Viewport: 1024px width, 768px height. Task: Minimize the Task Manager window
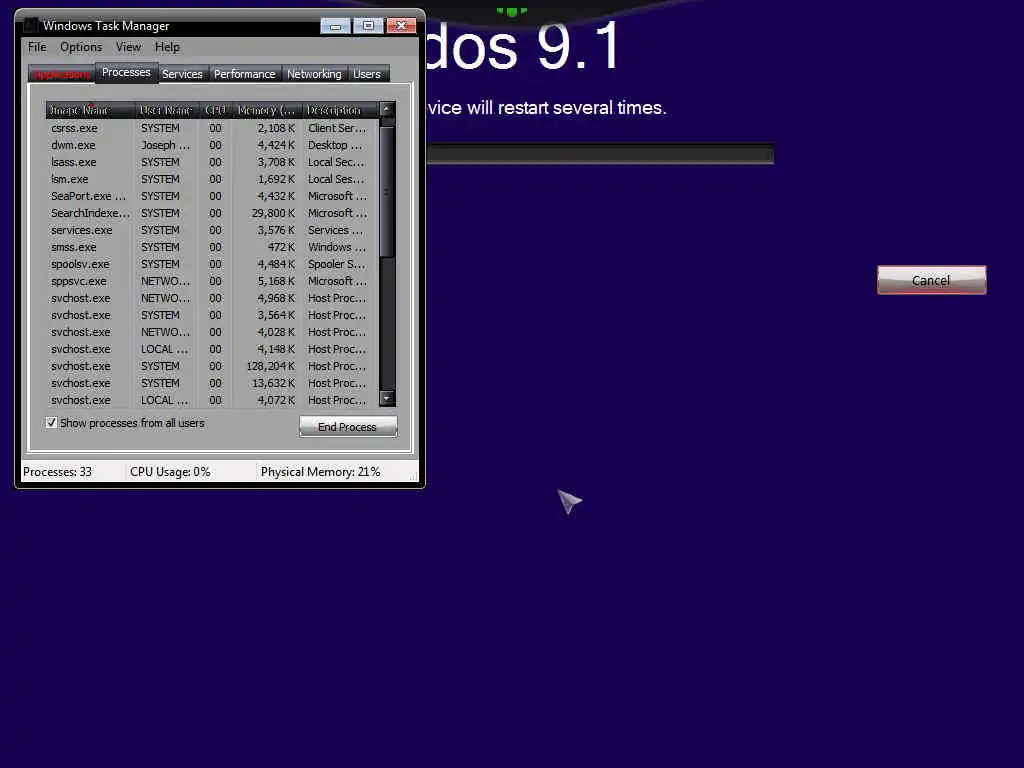(x=335, y=25)
